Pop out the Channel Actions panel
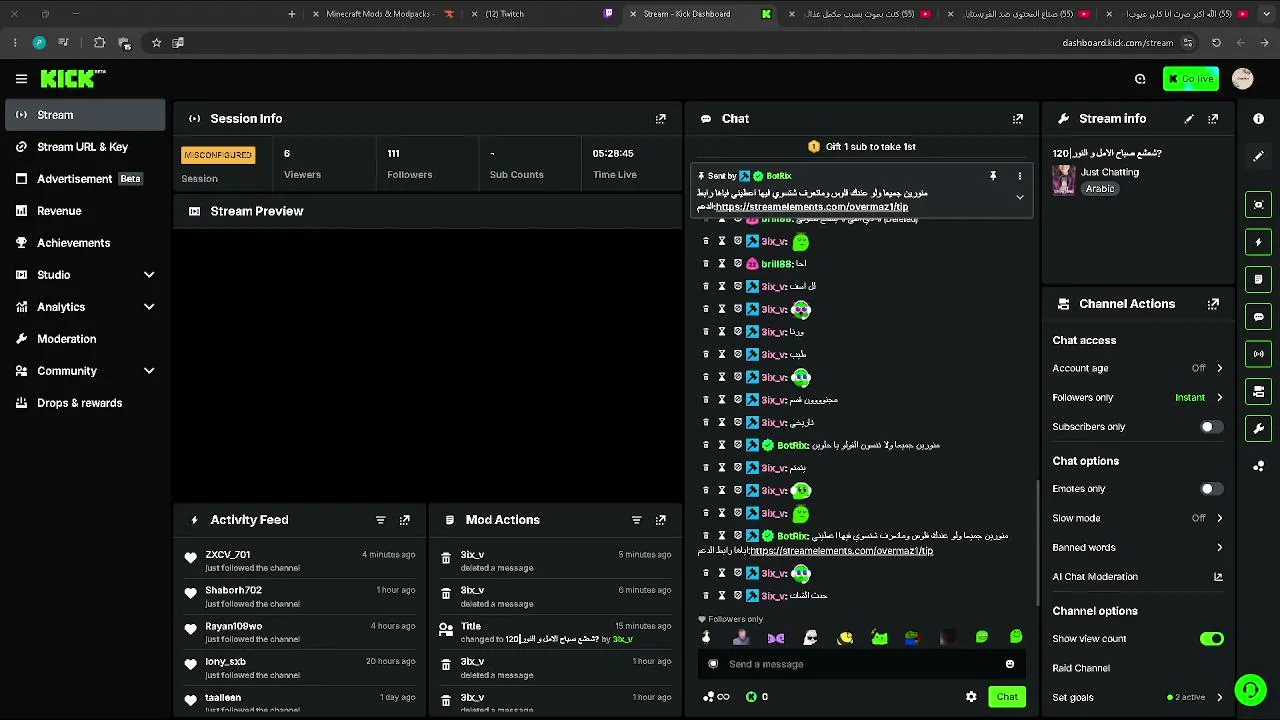1280x720 pixels. tap(1213, 304)
